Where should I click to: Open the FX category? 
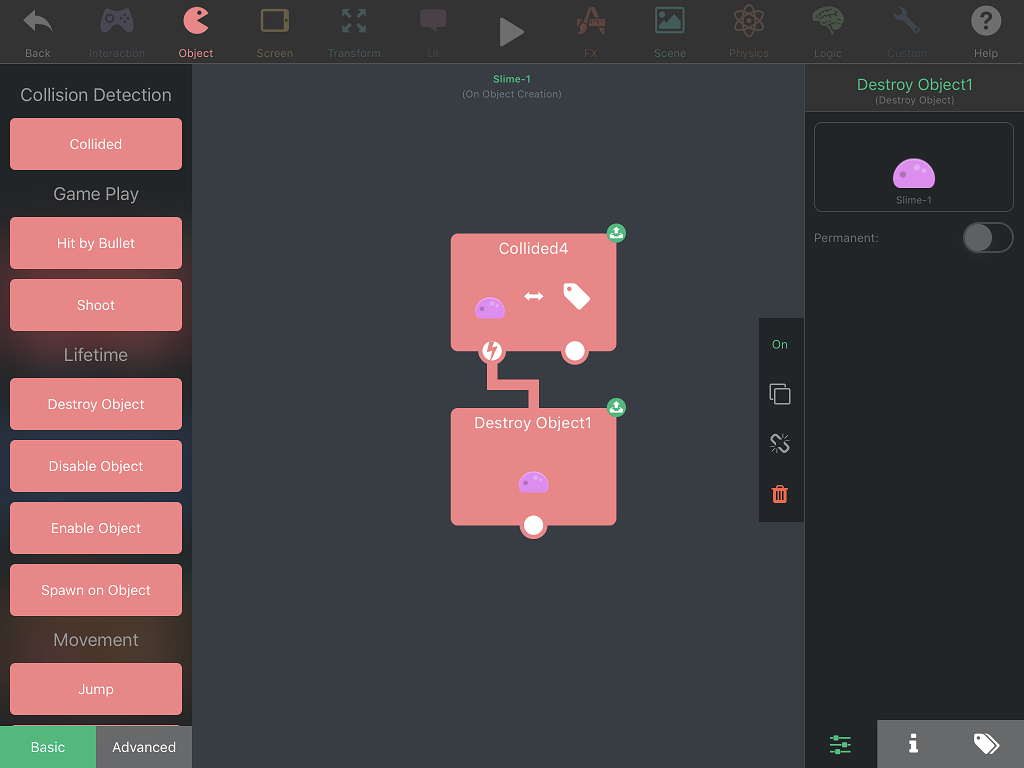pos(590,31)
